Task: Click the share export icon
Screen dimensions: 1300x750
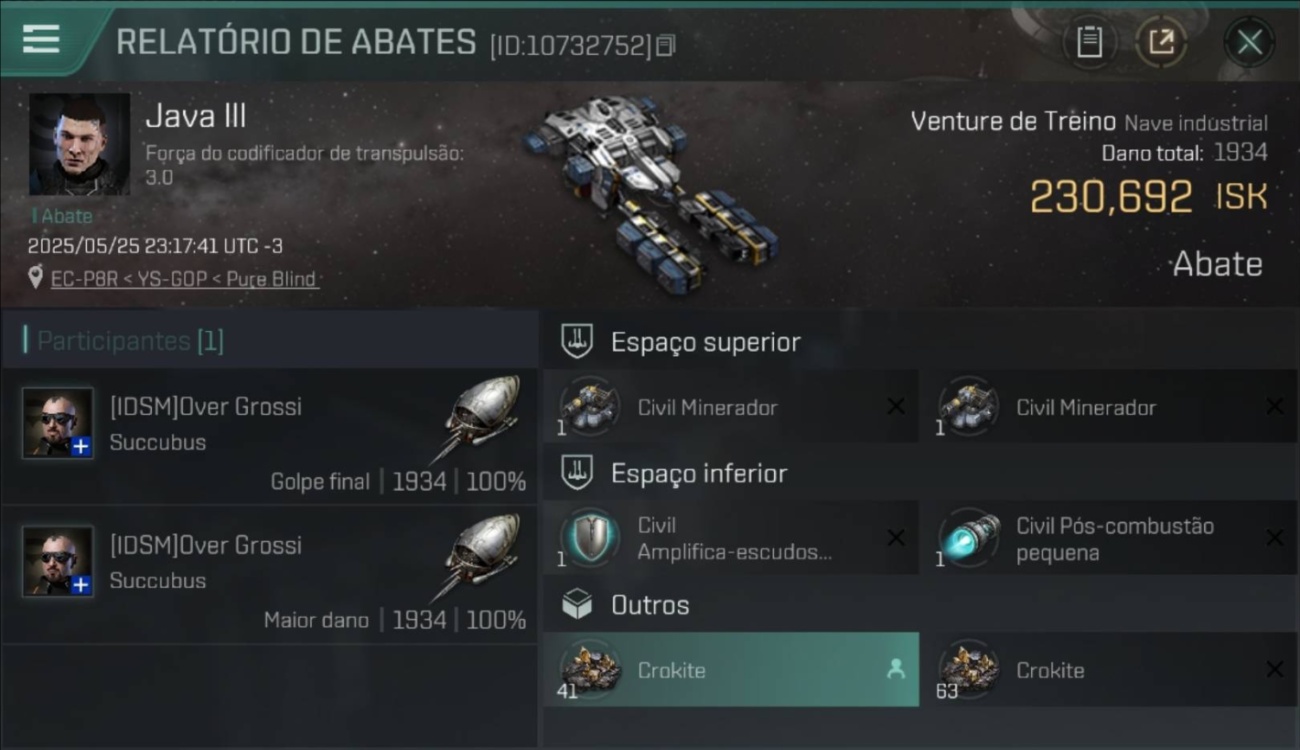Action: [1162, 42]
